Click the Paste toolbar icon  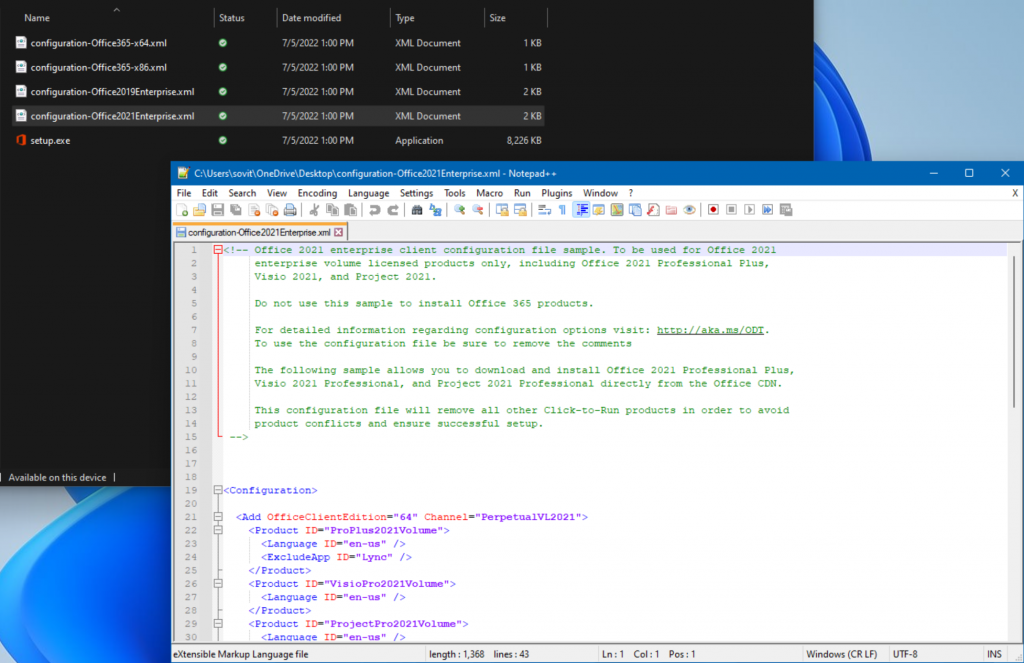(351, 210)
